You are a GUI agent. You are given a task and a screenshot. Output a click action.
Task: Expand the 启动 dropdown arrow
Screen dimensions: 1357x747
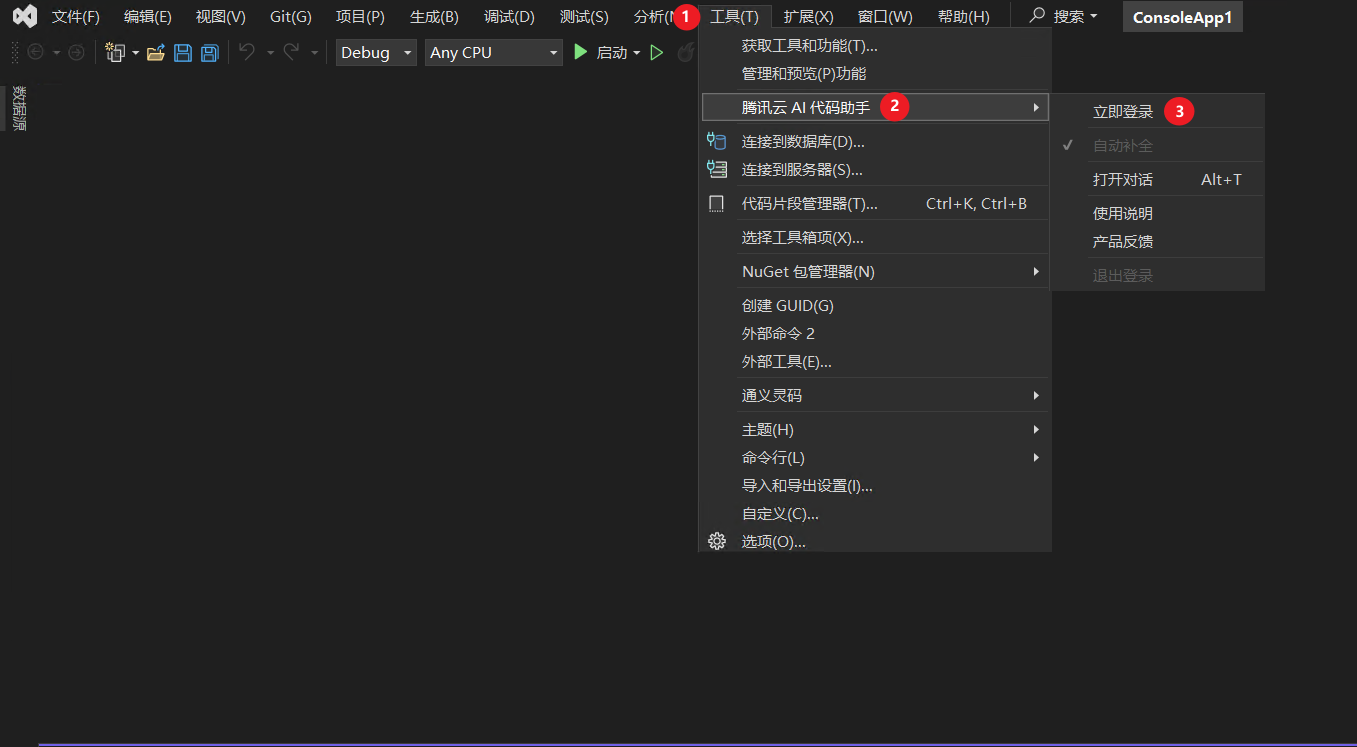click(636, 53)
